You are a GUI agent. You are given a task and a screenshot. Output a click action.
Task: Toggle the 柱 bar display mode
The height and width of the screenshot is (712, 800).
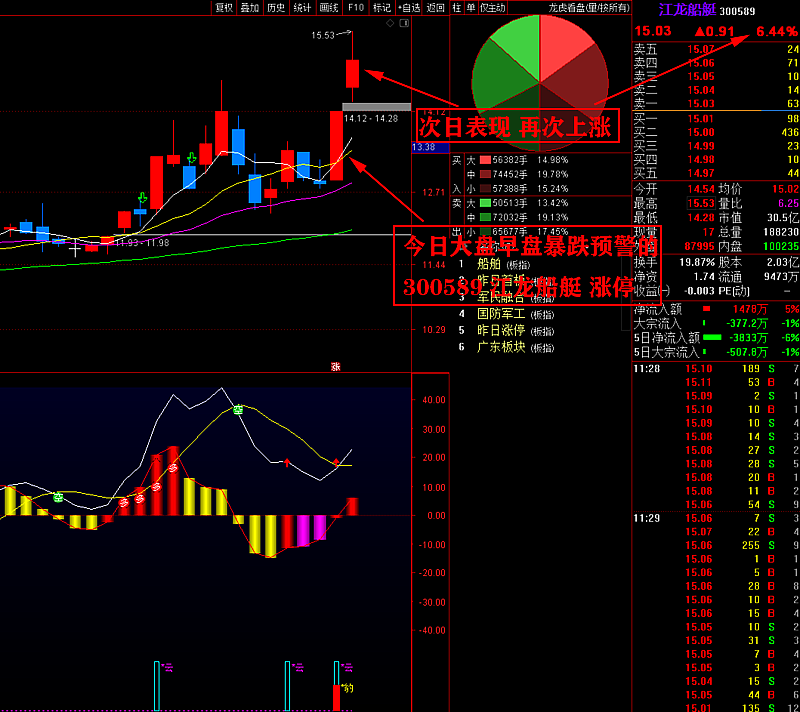click(457, 7)
